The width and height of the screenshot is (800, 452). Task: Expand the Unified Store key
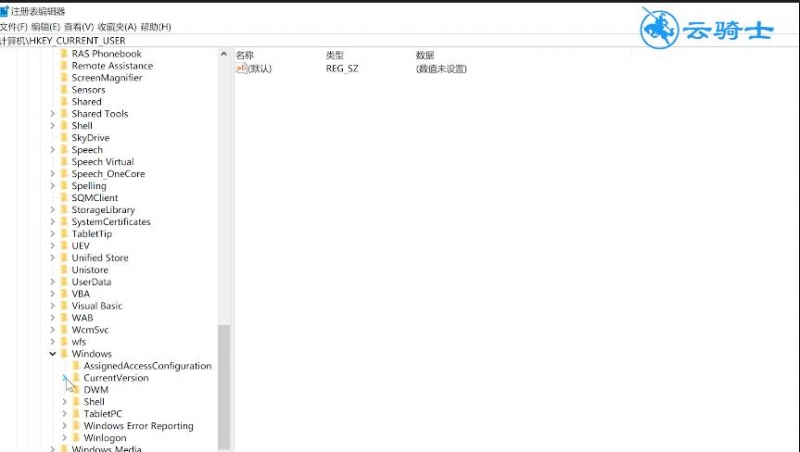coord(53,258)
